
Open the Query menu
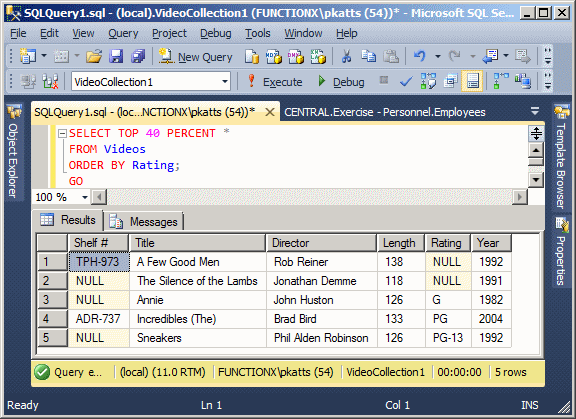123,33
